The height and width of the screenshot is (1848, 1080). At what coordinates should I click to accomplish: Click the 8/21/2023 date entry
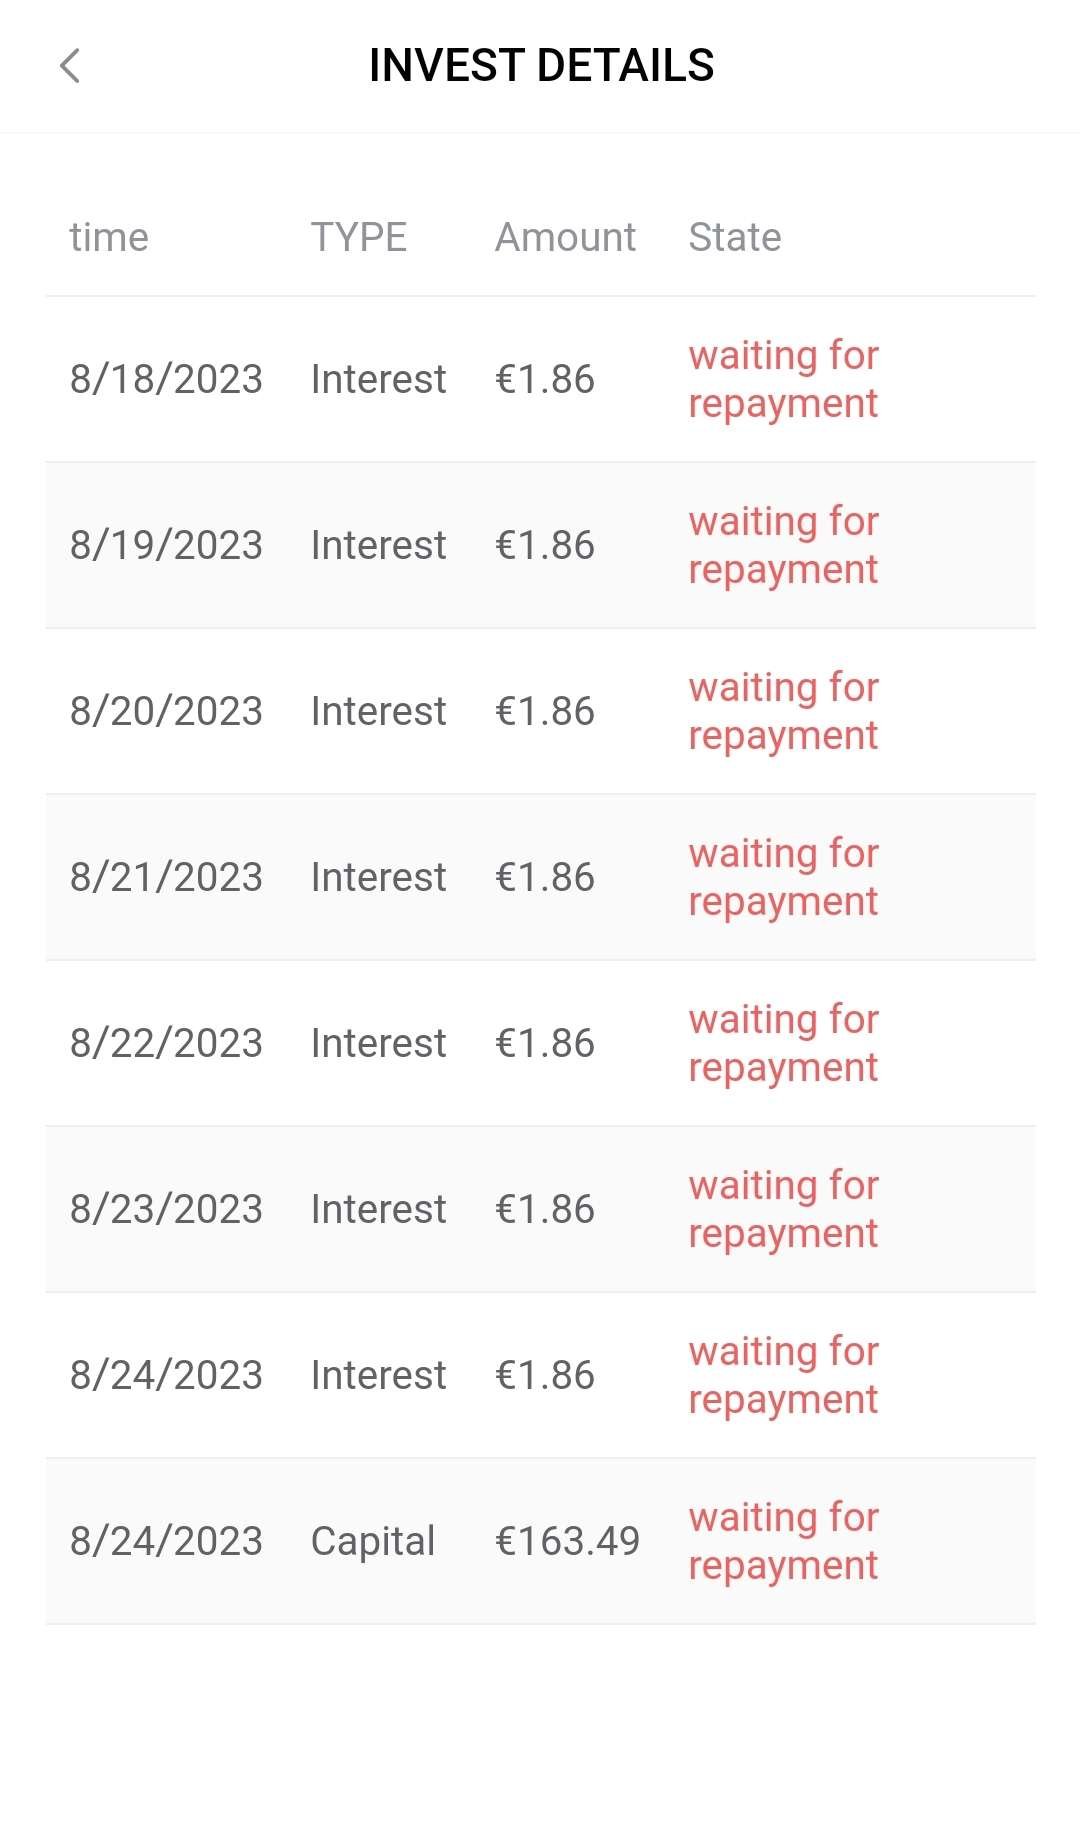click(166, 877)
